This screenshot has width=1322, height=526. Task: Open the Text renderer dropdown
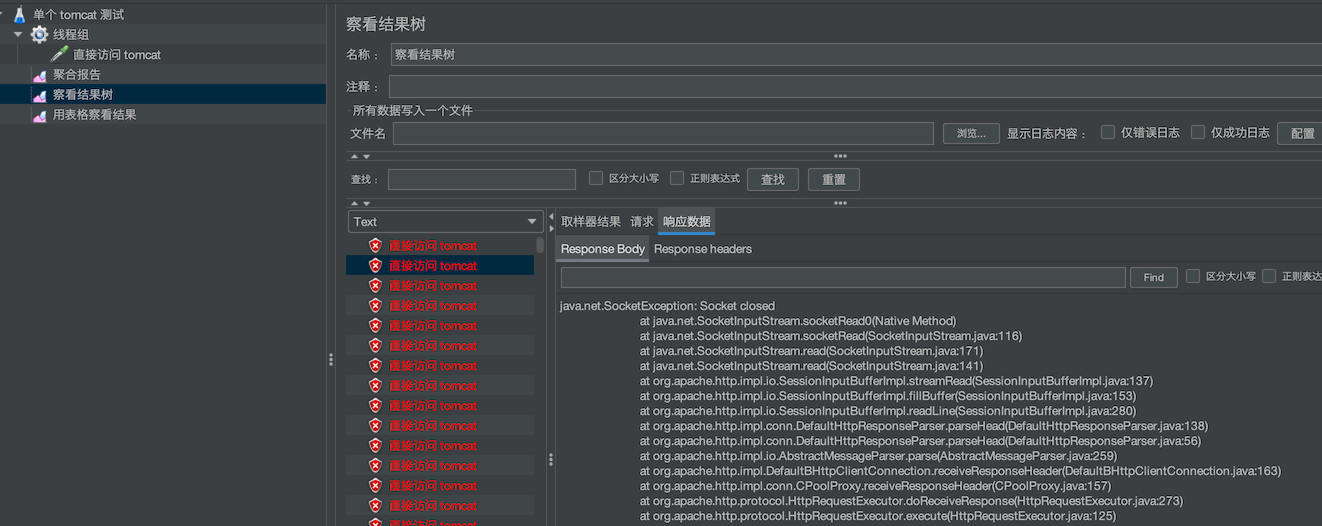point(444,222)
